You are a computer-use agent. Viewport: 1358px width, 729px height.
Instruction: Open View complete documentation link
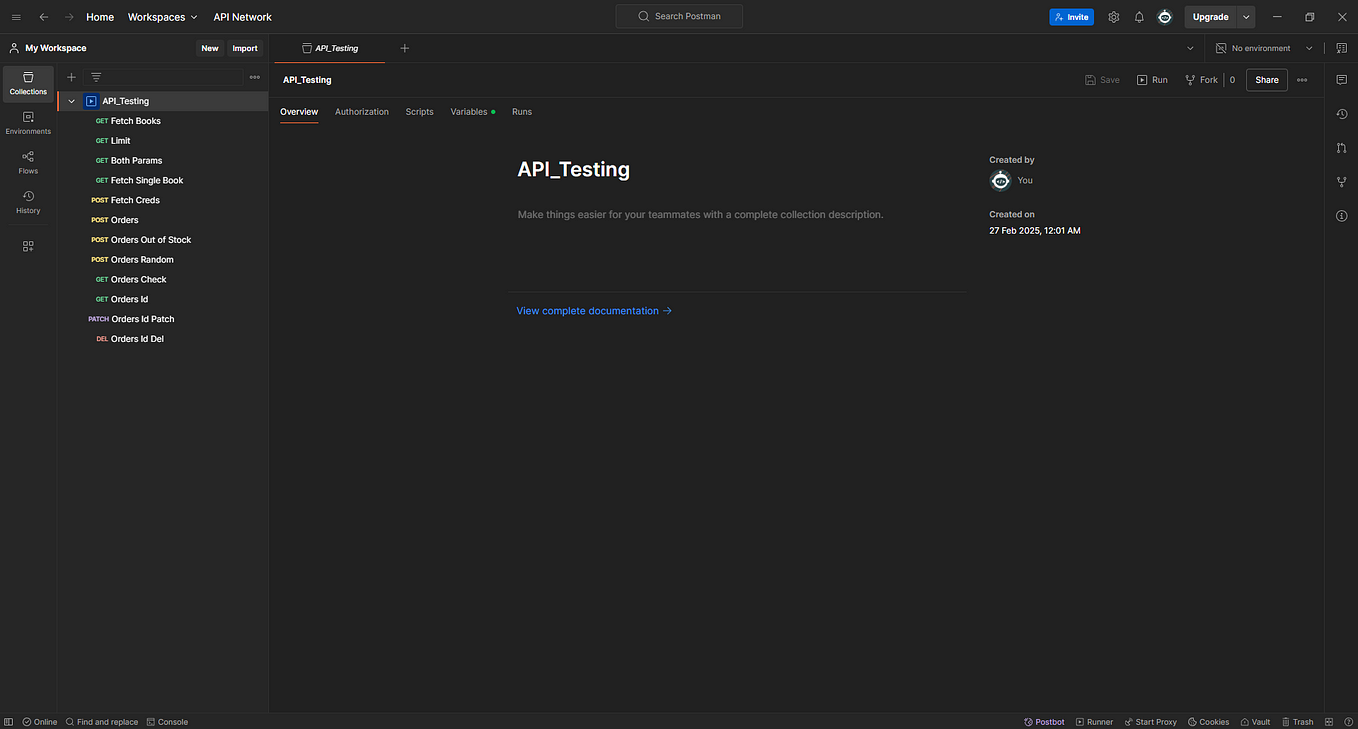[x=594, y=311]
